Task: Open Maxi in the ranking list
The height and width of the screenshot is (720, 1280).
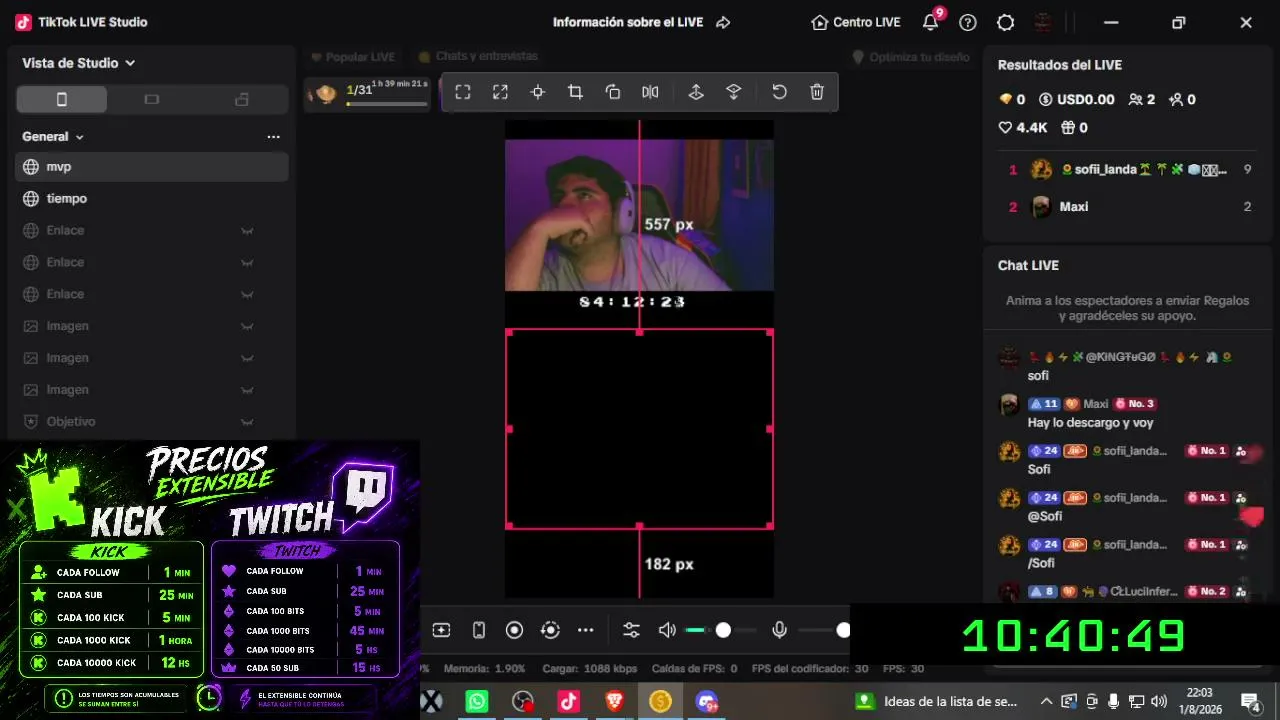Action: point(1128,207)
